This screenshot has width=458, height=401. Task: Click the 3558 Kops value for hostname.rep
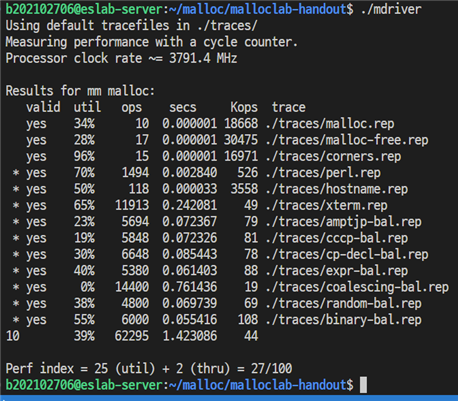[244, 189]
